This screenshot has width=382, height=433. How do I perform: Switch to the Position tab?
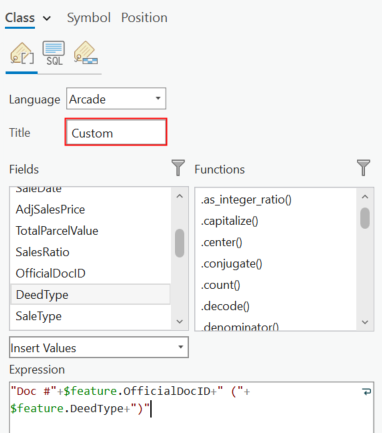(144, 18)
